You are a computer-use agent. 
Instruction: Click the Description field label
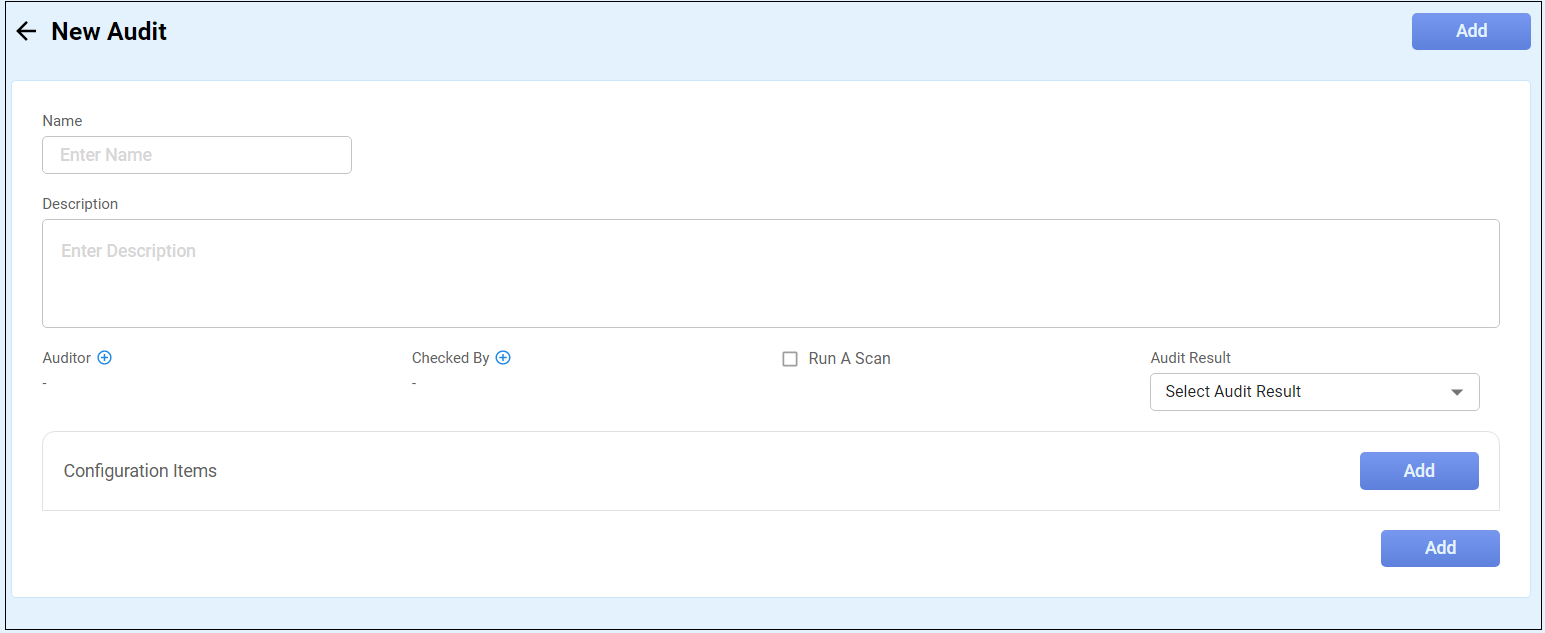(80, 204)
